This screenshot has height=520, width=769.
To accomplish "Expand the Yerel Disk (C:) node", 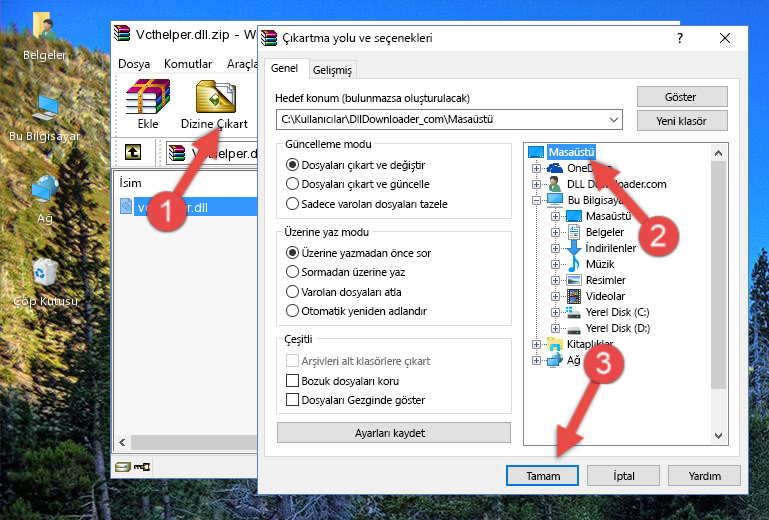I will click(x=555, y=312).
